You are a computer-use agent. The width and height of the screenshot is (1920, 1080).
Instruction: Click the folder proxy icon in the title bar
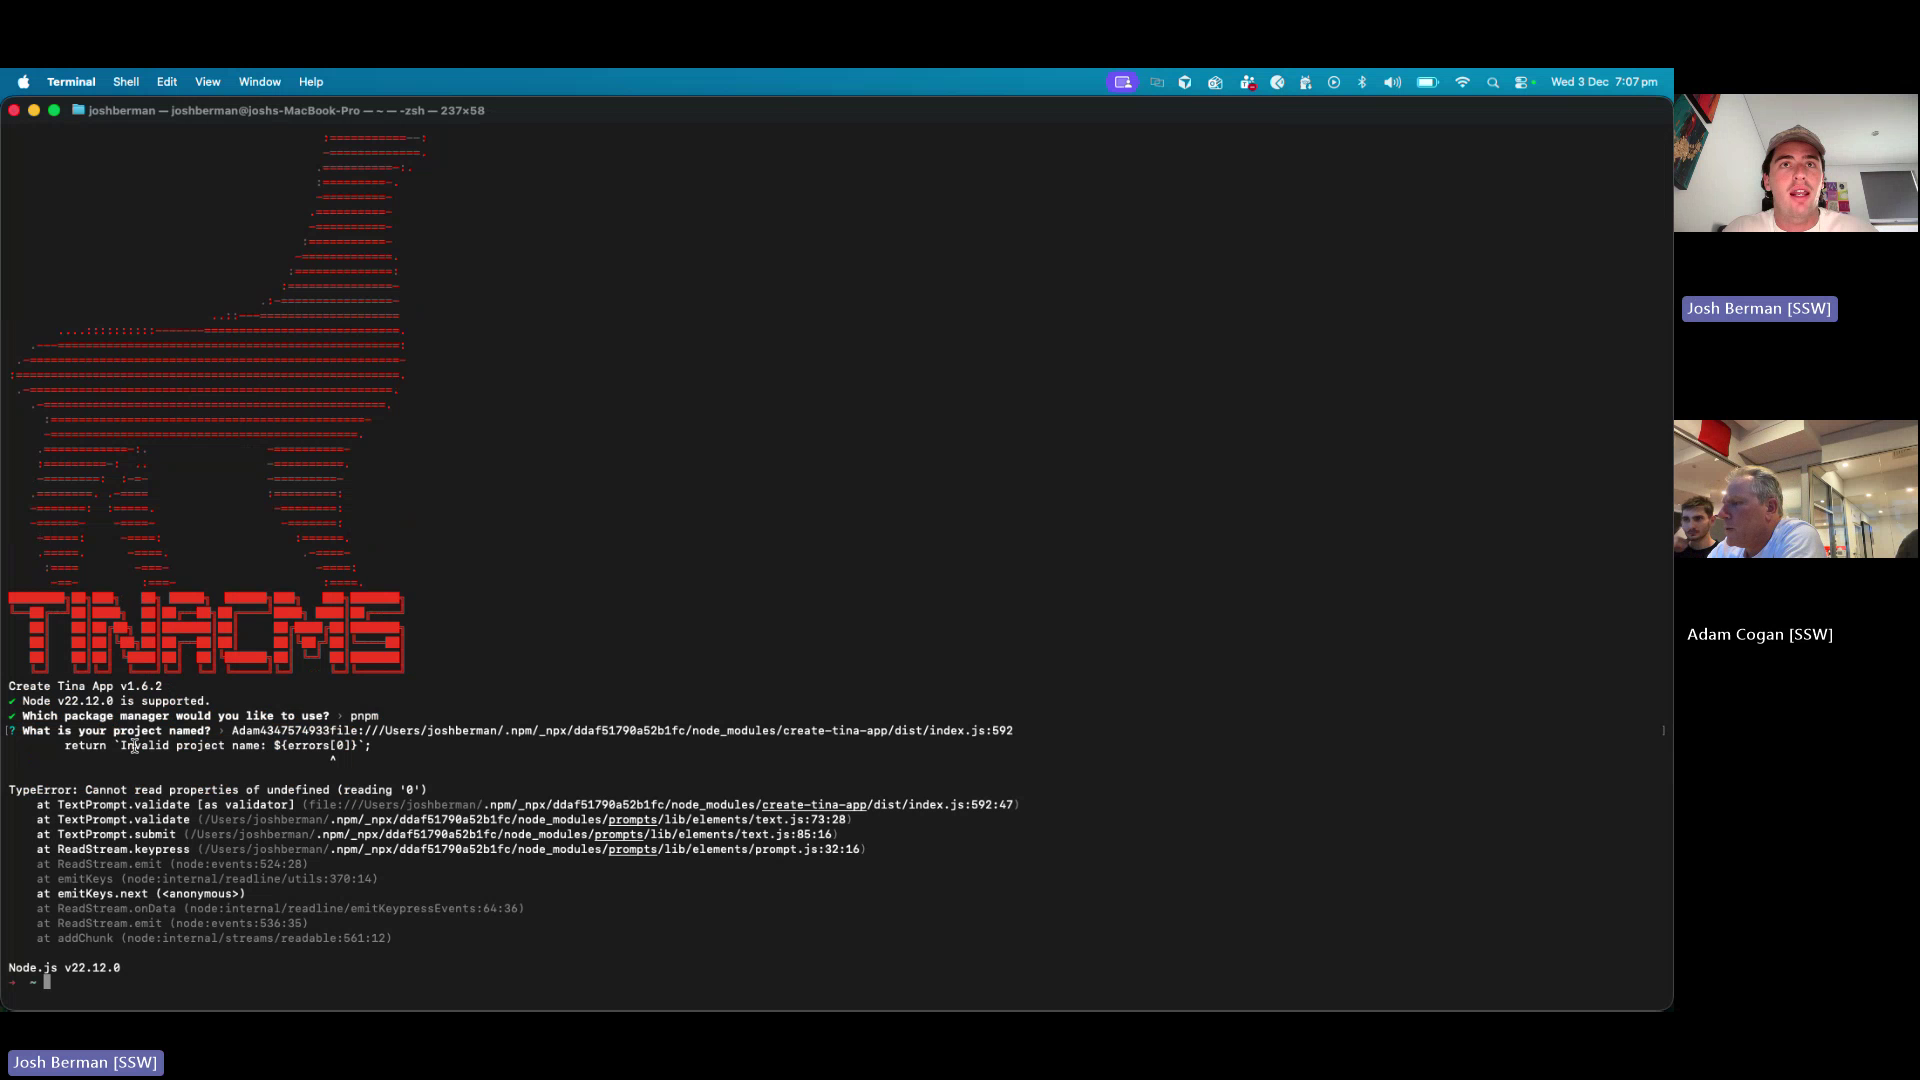tap(78, 110)
